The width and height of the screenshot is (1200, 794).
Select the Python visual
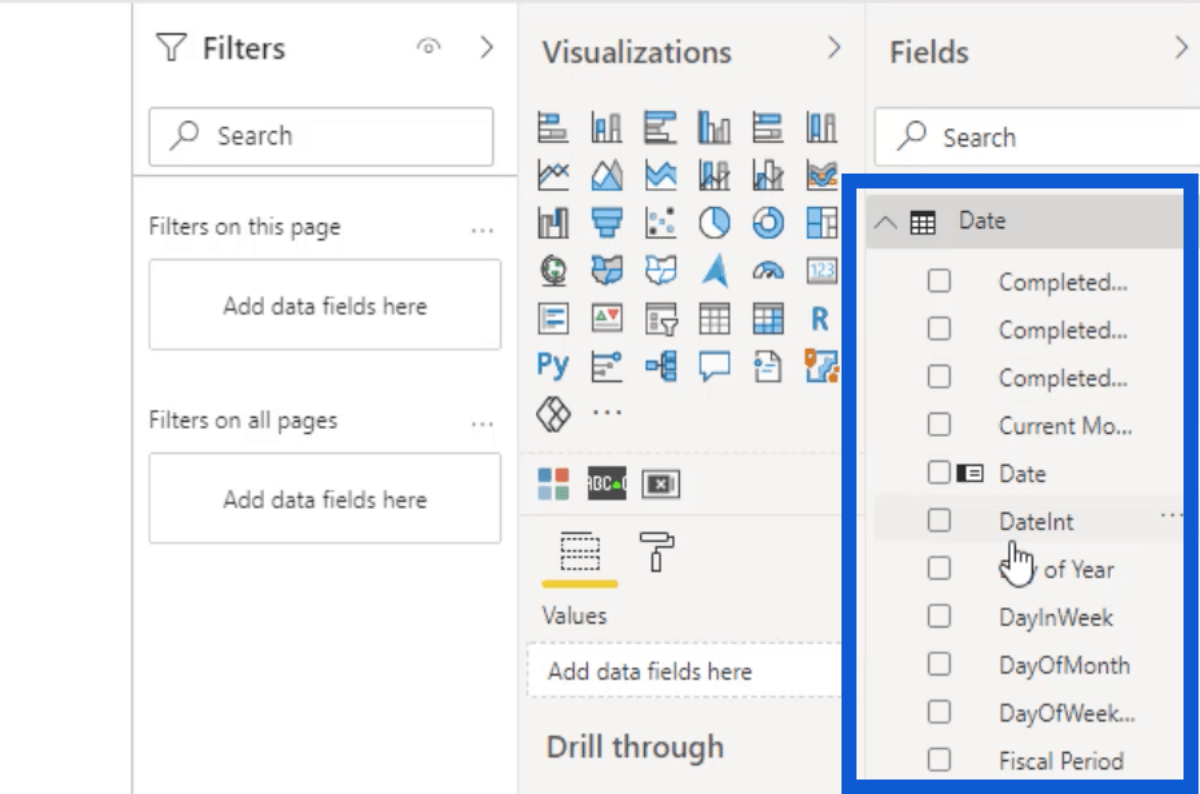tap(553, 365)
